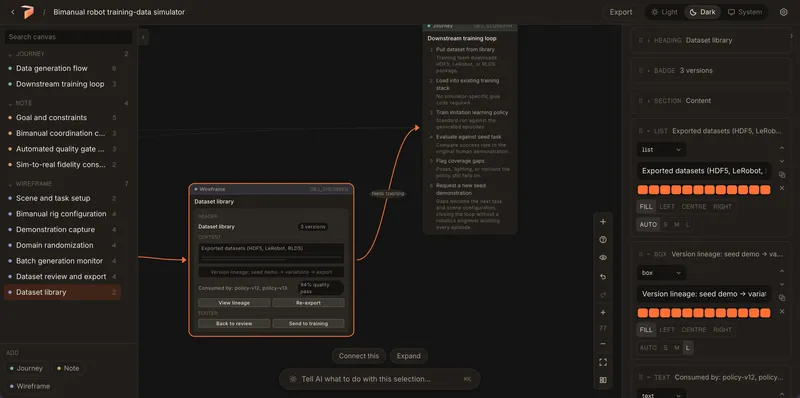Screen dimensions: 800x398
Task: Click the first orange width segment in LIST block
Action: (x=642, y=190)
